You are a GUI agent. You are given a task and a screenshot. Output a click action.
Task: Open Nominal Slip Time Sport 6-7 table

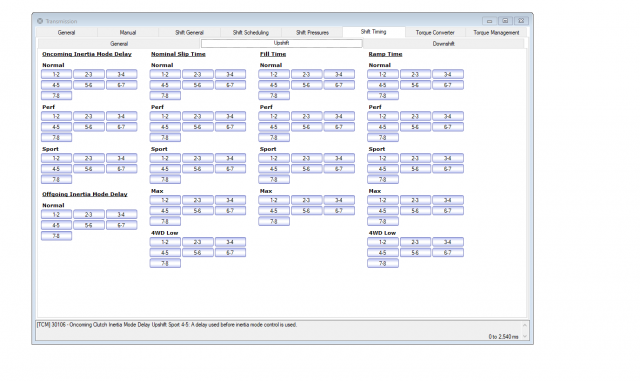[x=230, y=169]
